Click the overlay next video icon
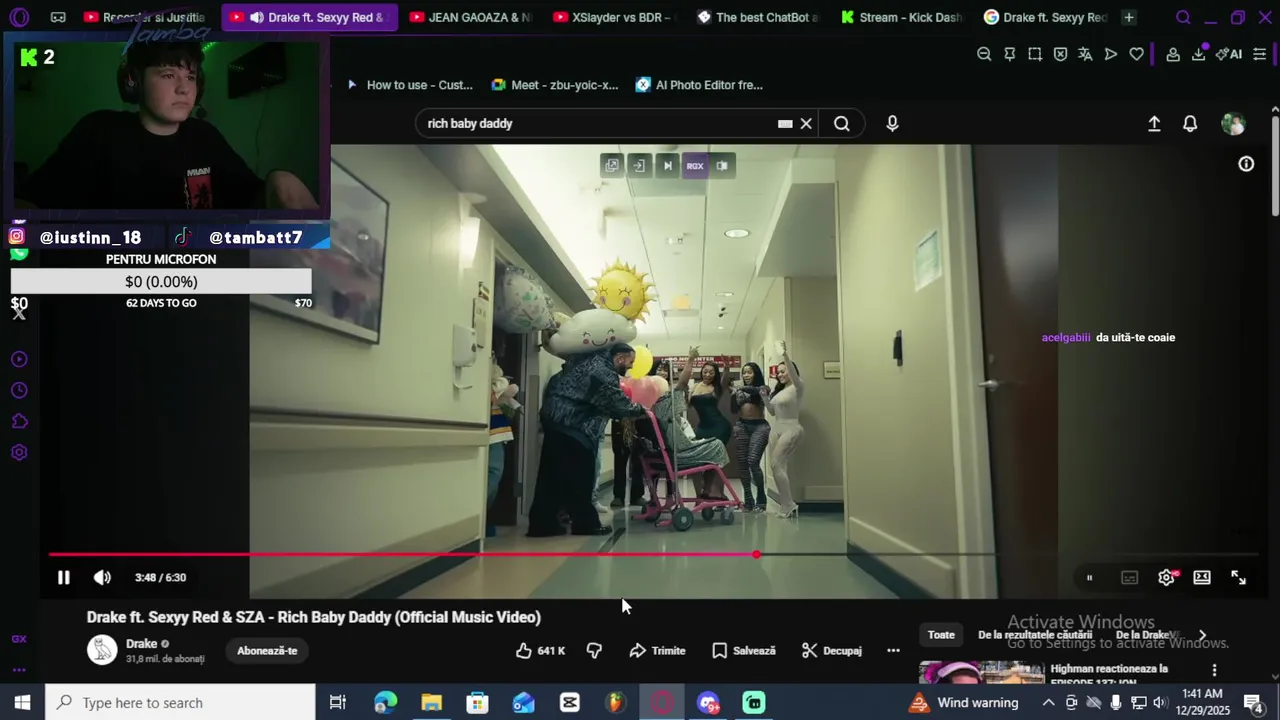 click(667, 166)
